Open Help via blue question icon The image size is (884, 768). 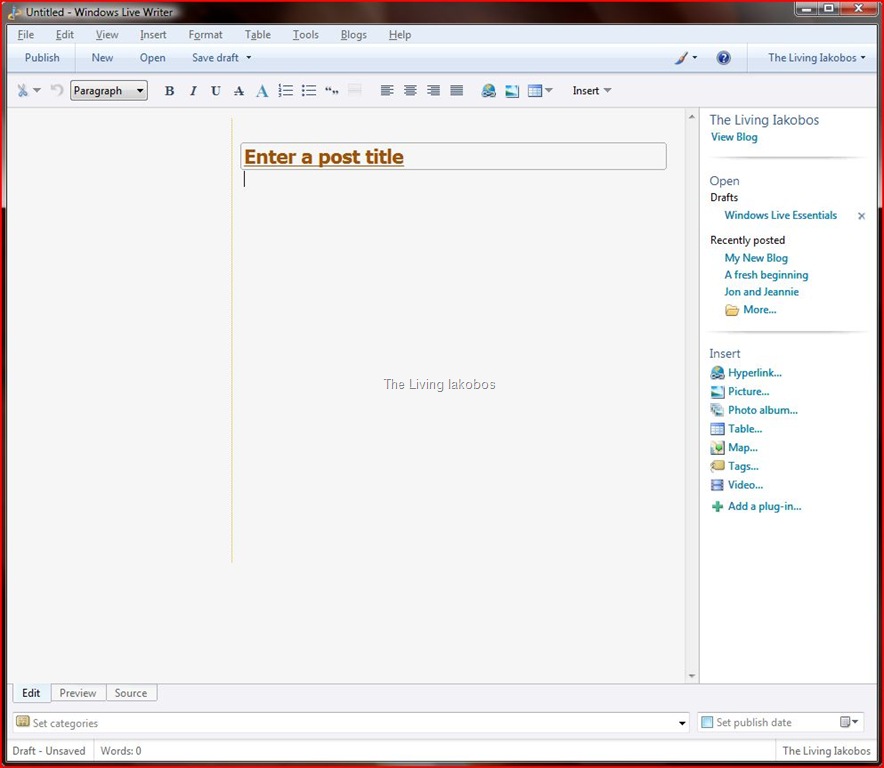723,58
